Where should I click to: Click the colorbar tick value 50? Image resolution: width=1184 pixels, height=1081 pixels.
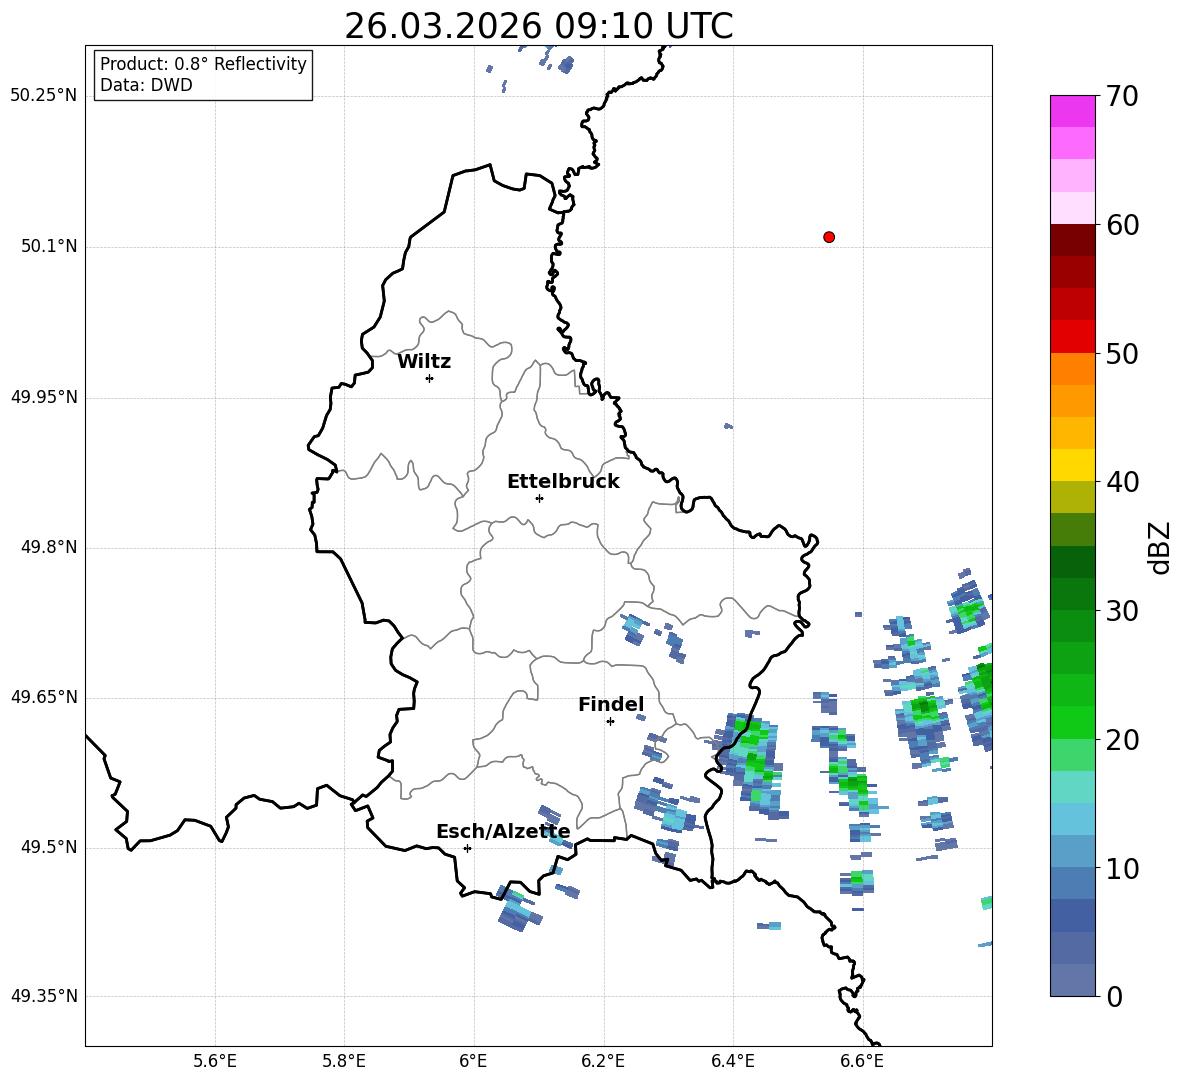click(1122, 353)
